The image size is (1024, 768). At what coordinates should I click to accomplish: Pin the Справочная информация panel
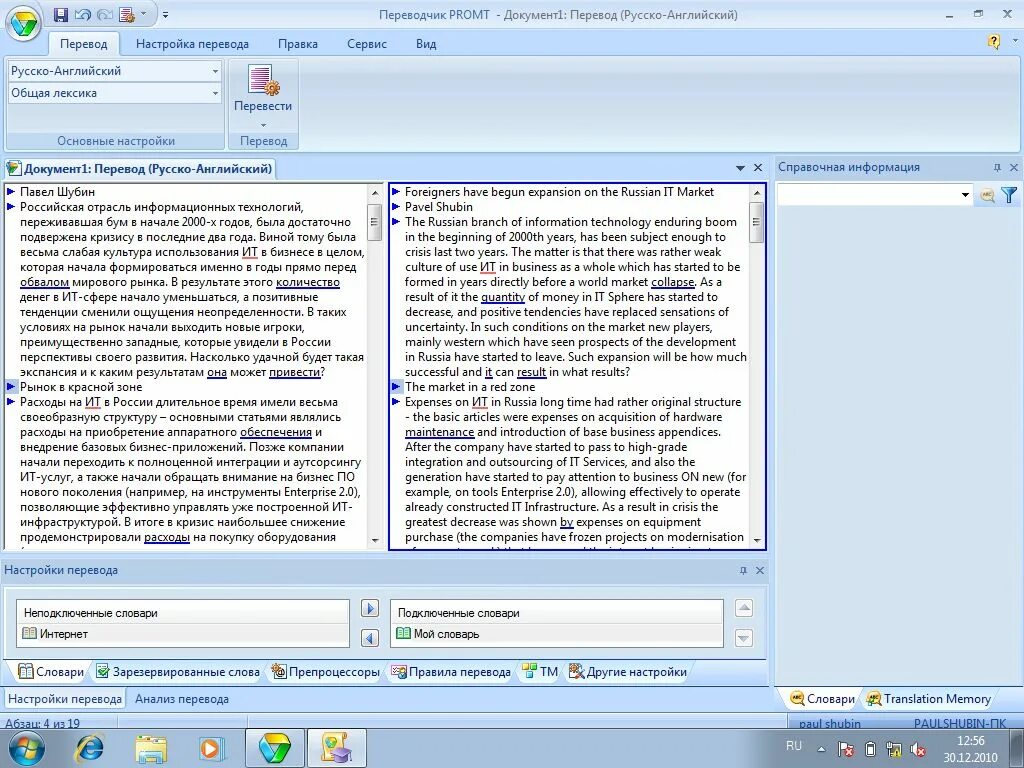pyautogui.click(x=997, y=167)
